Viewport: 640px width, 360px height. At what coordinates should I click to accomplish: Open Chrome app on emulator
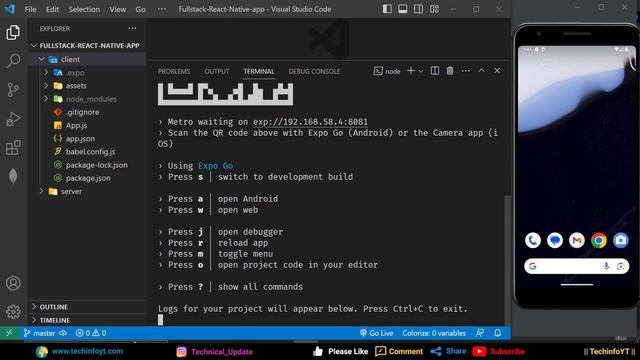(599, 240)
